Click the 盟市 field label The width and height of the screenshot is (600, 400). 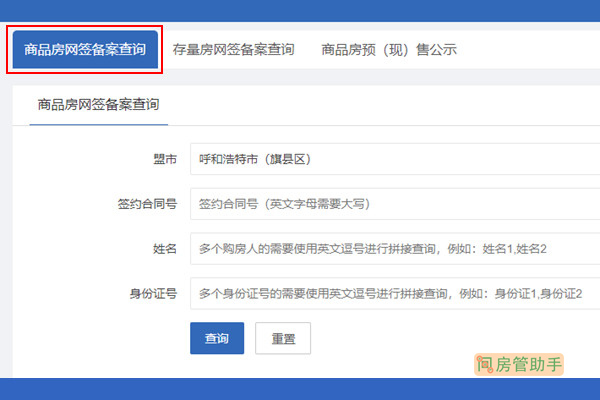[165, 159]
